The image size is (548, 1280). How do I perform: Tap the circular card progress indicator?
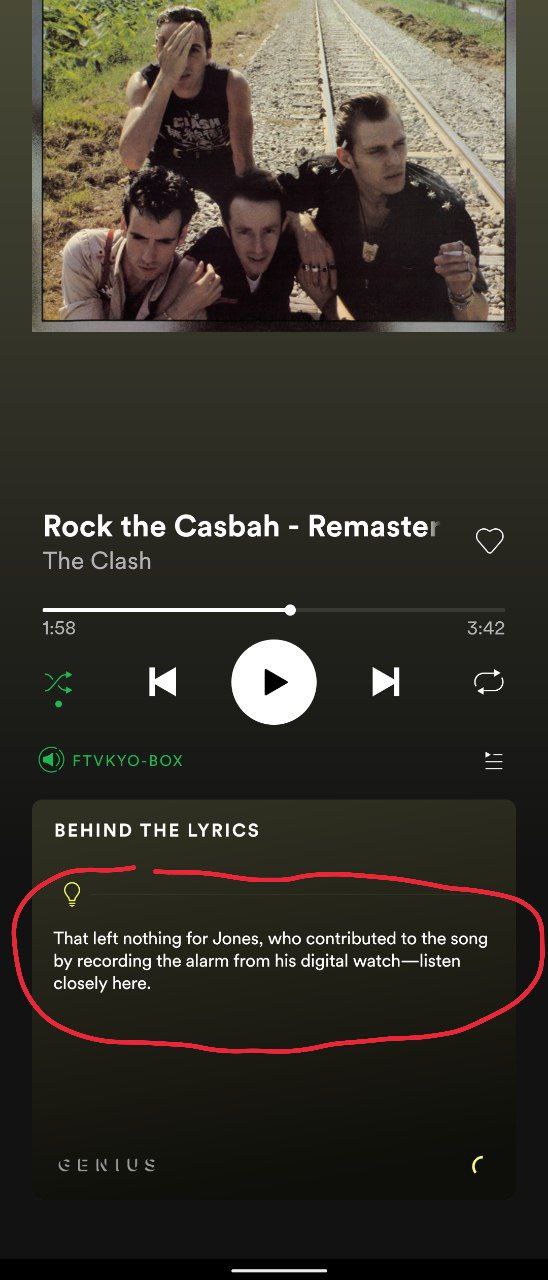480,1165
